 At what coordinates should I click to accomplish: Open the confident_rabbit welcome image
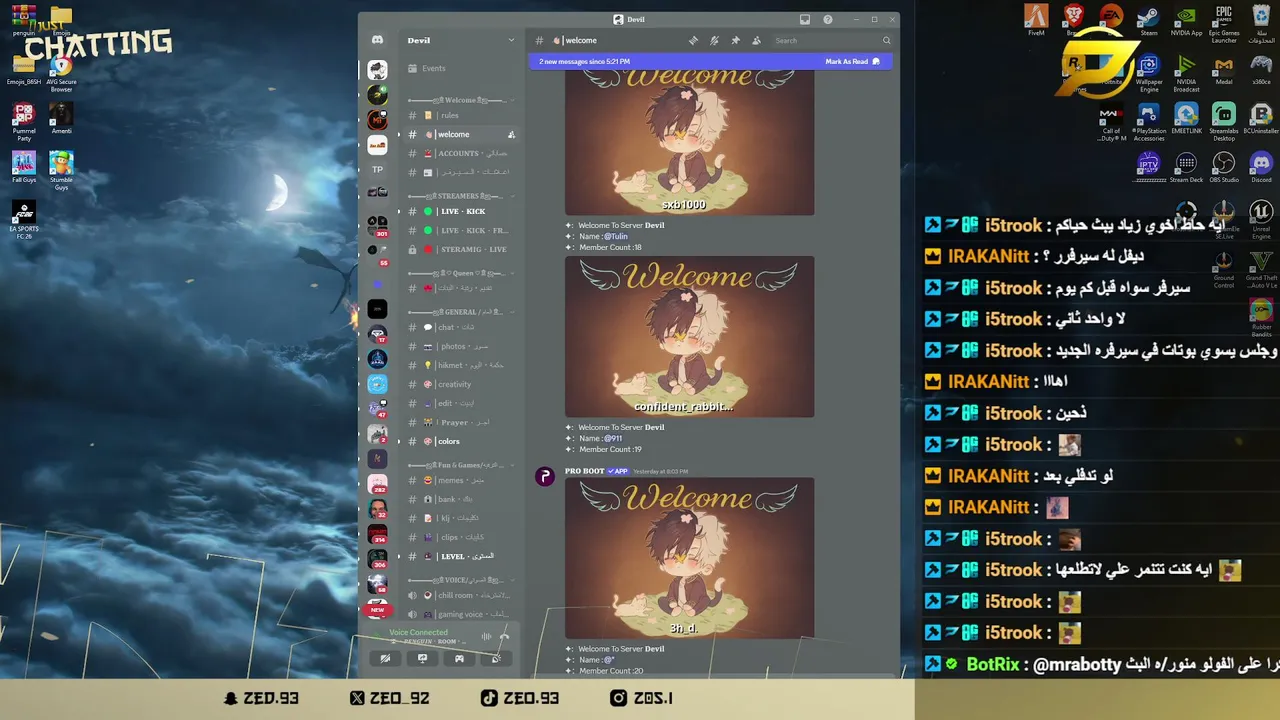689,336
